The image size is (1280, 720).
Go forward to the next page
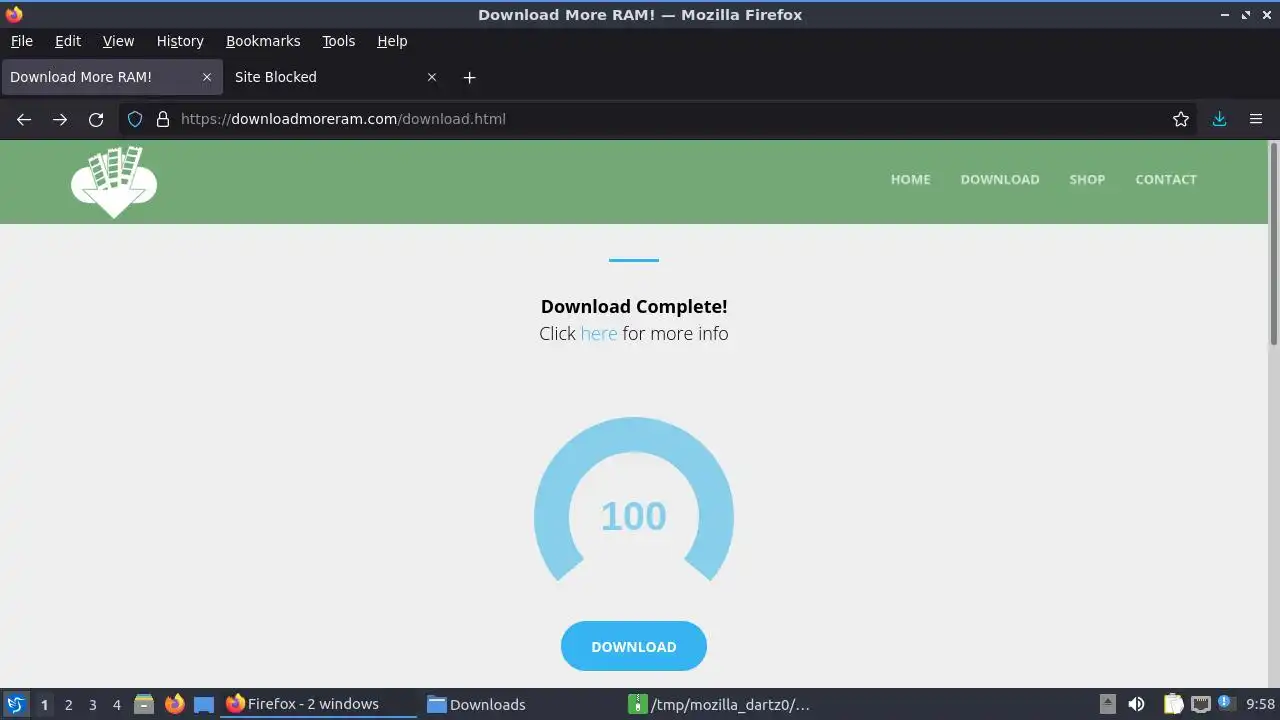click(x=60, y=119)
